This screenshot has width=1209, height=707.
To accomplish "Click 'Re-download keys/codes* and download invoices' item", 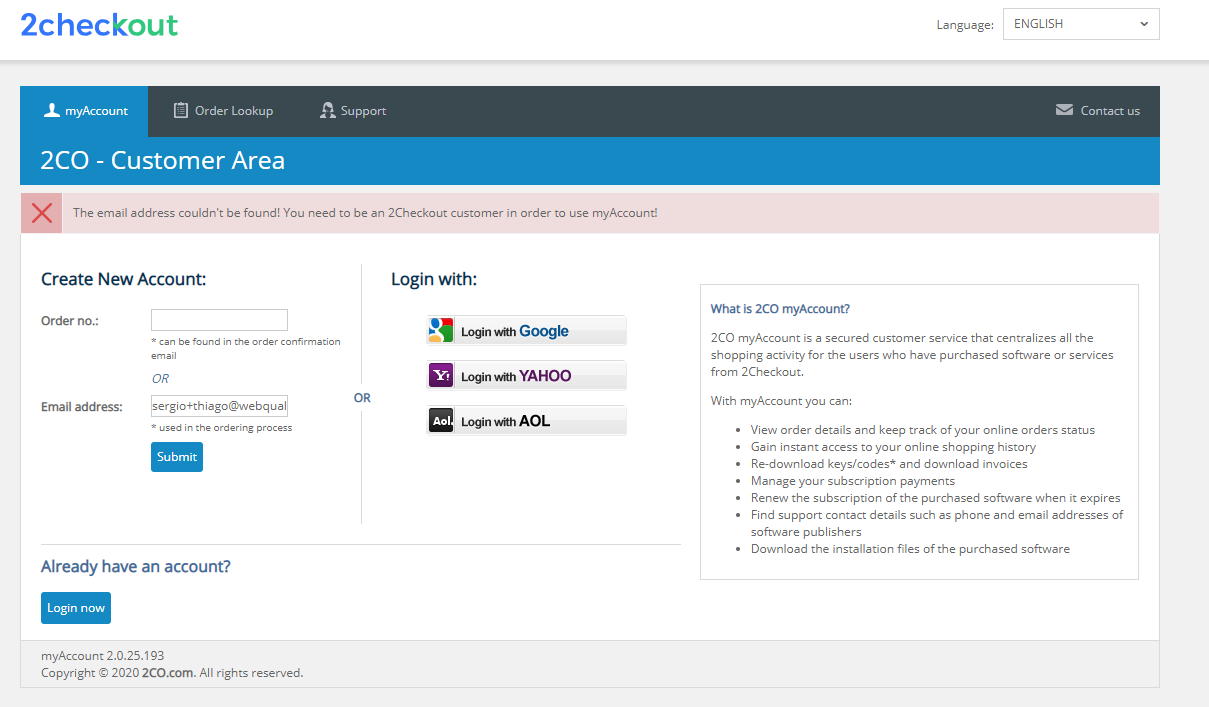I will click(x=889, y=464).
